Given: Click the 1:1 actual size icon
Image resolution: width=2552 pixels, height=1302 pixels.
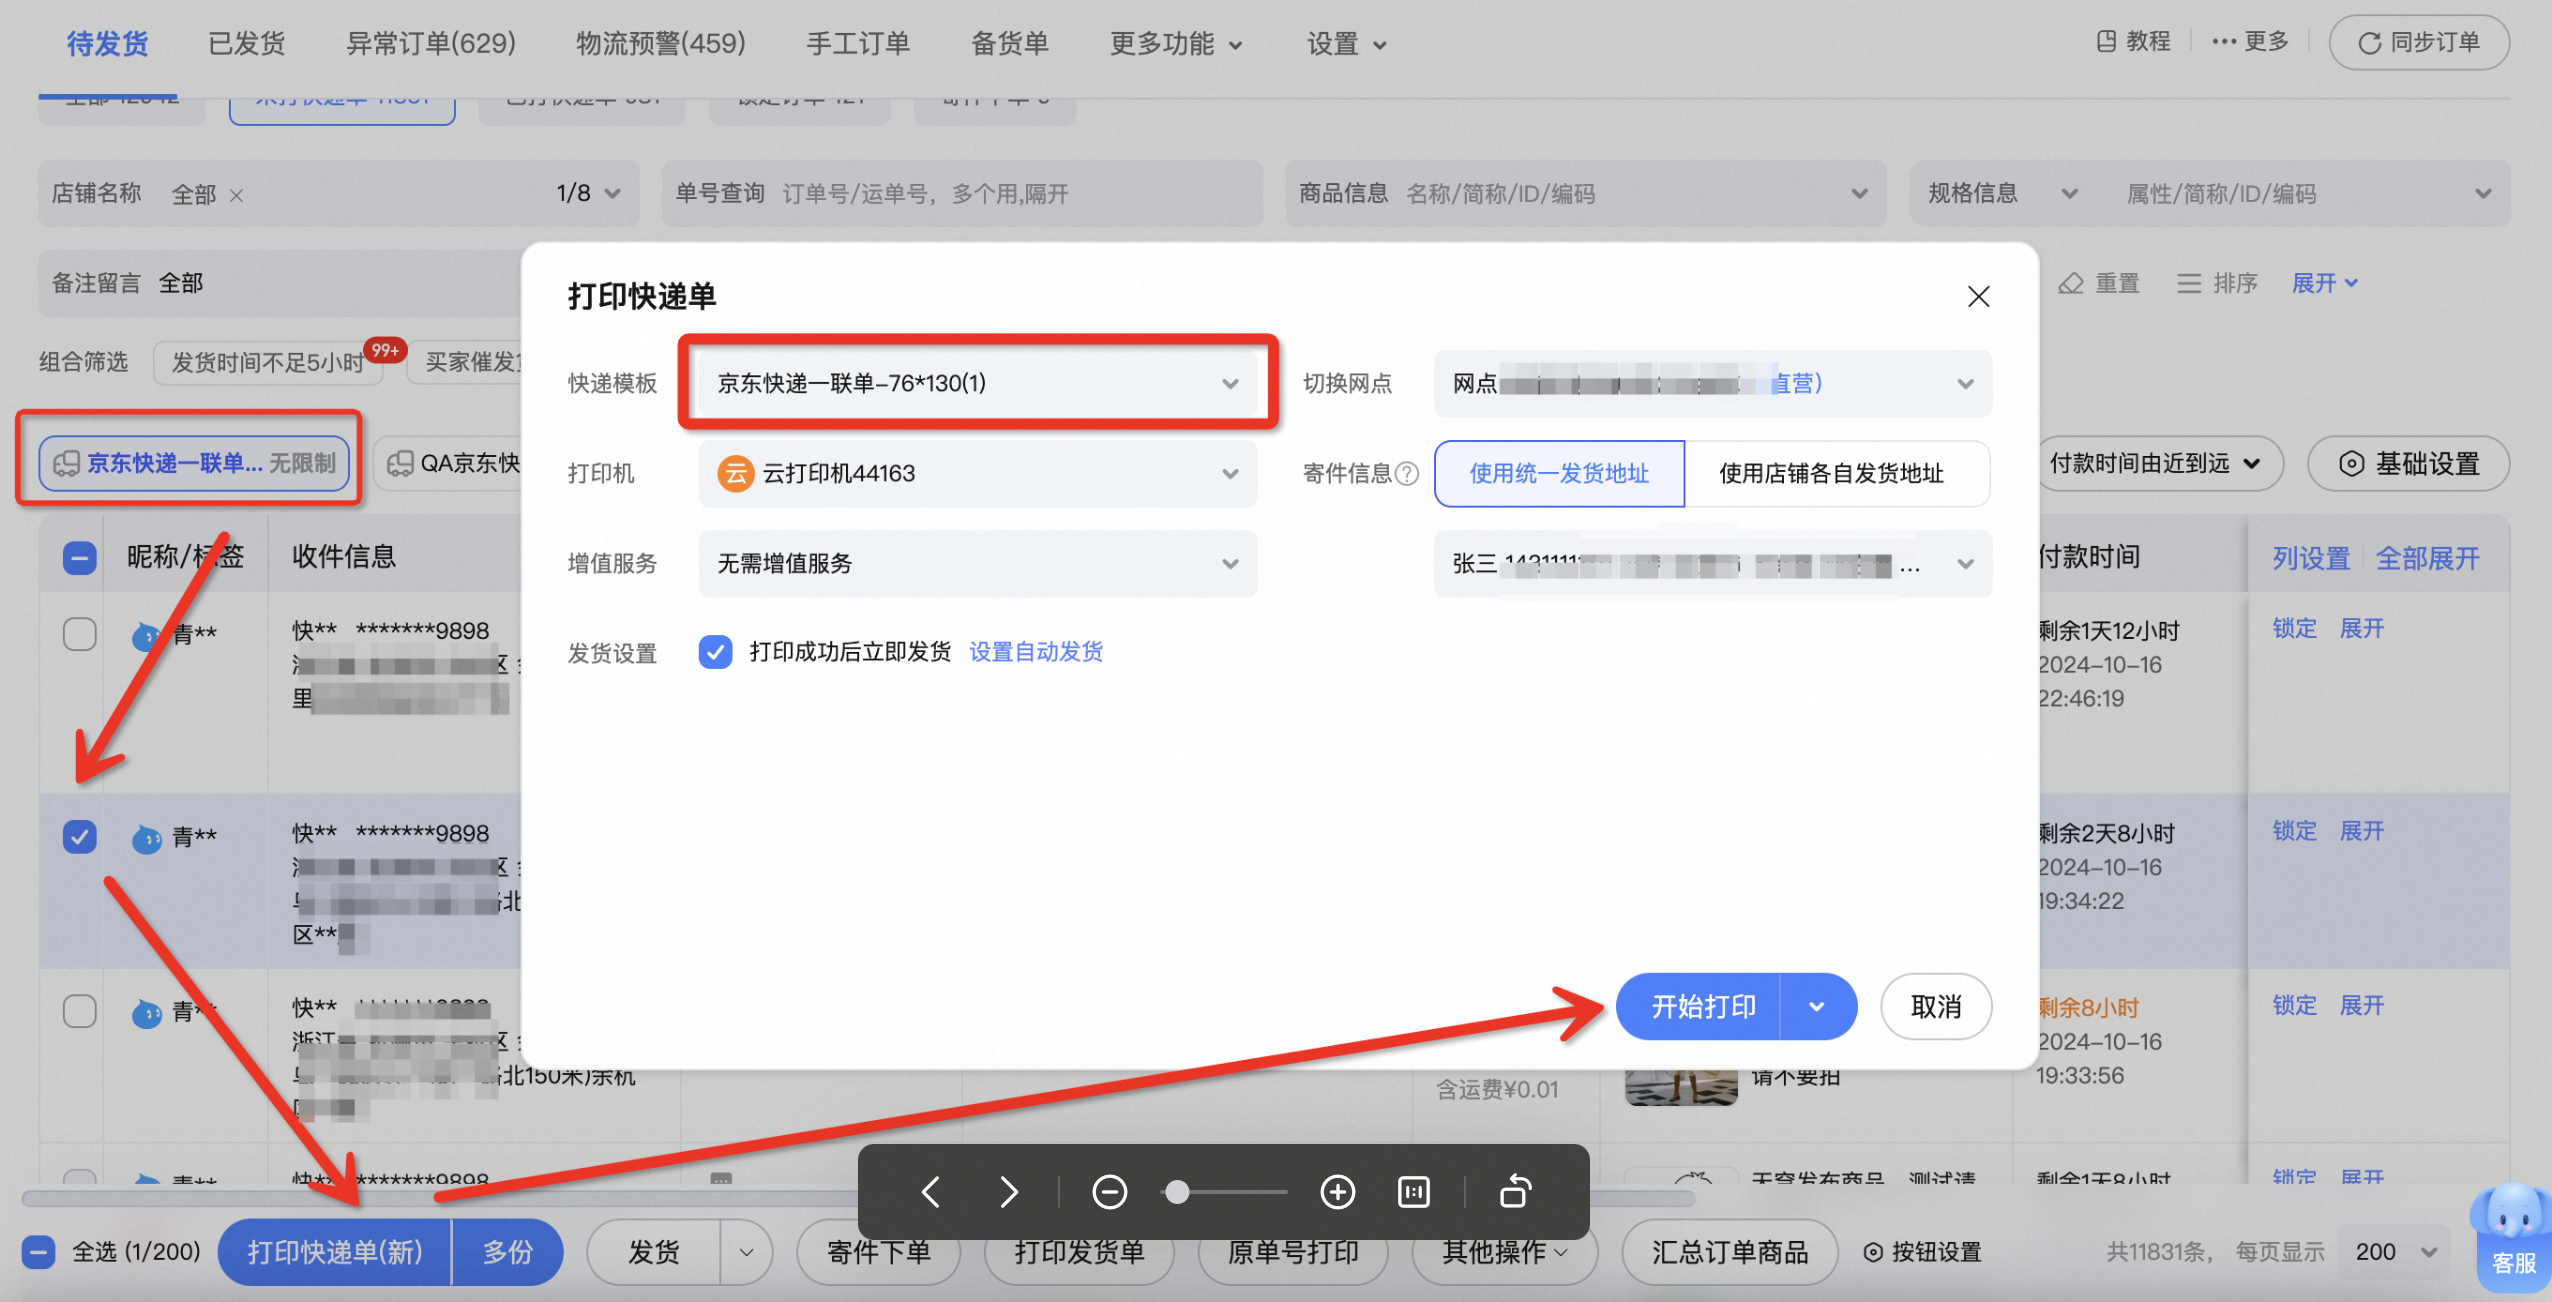Looking at the screenshot, I should point(1414,1192).
